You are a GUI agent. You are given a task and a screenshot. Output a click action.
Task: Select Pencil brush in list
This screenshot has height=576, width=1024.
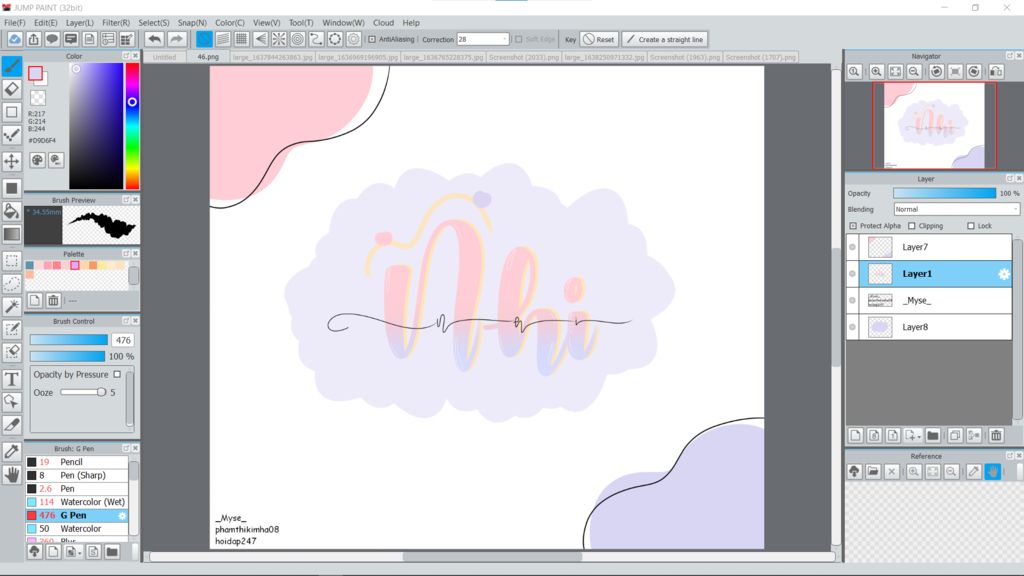click(77, 462)
